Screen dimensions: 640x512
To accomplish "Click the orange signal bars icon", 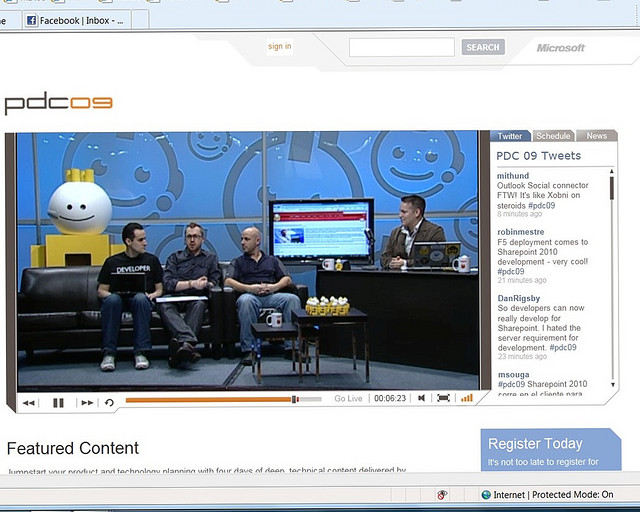I will [467, 398].
